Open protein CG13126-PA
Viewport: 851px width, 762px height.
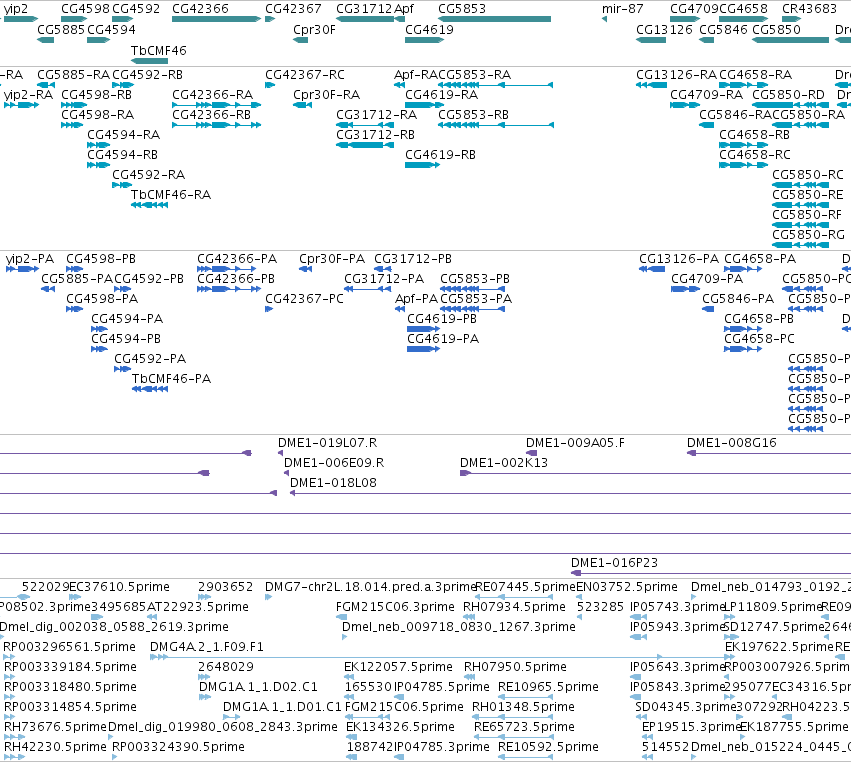tap(678, 259)
